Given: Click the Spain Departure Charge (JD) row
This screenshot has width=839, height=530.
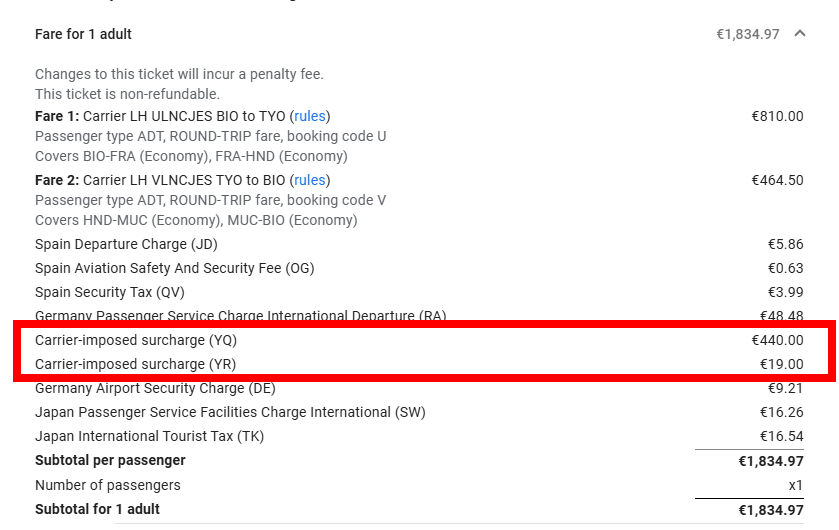Looking at the screenshot, I should pos(419,244).
